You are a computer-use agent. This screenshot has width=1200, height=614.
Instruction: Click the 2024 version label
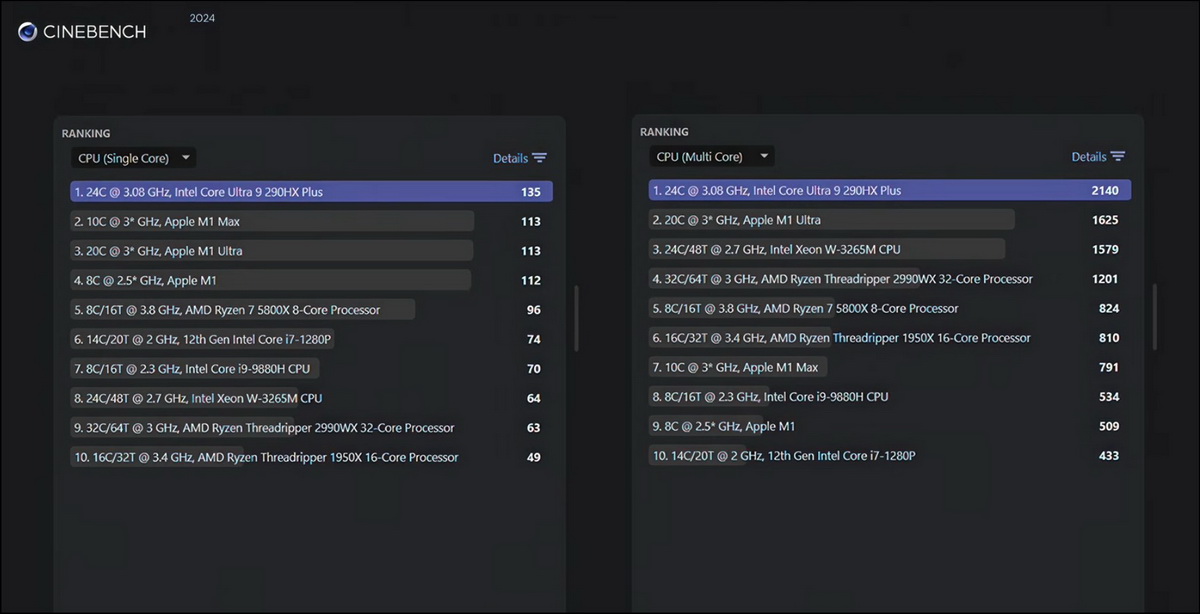[202, 18]
